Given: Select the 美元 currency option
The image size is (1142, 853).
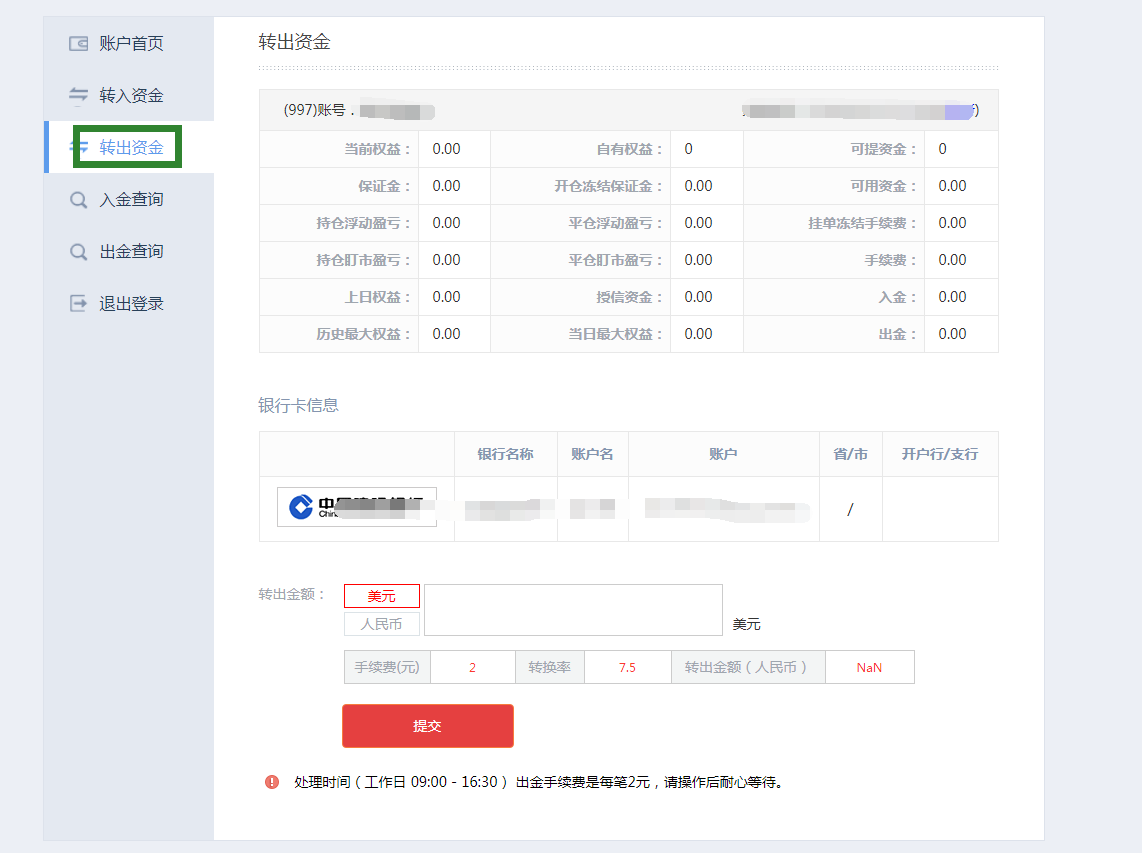Looking at the screenshot, I should [x=382, y=596].
